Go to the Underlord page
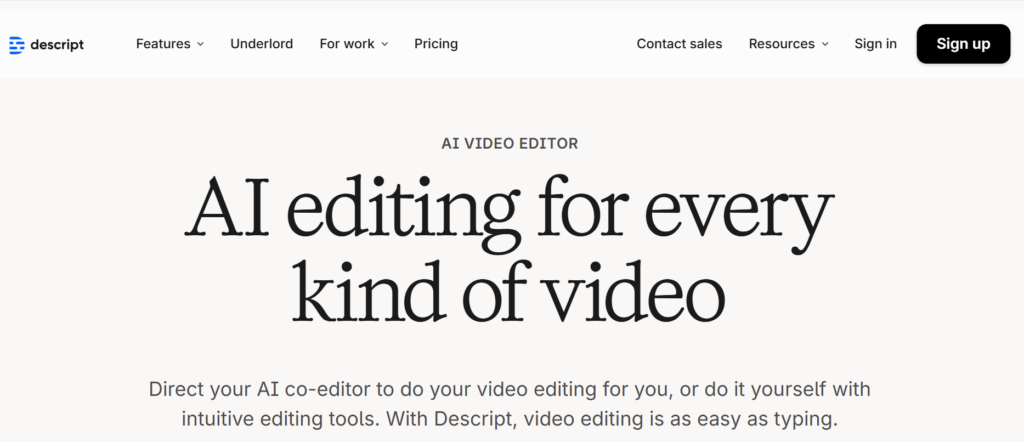Viewport: 1024px width, 442px height. (261, 44)
